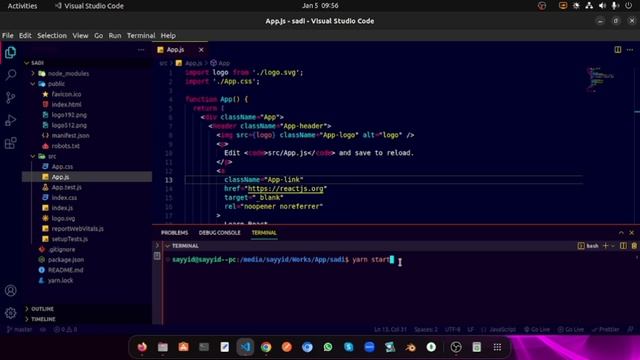Create a new terminal with plus icon
Image resolution: width=640 pixels, height=360 pixels.
point(606,246)
